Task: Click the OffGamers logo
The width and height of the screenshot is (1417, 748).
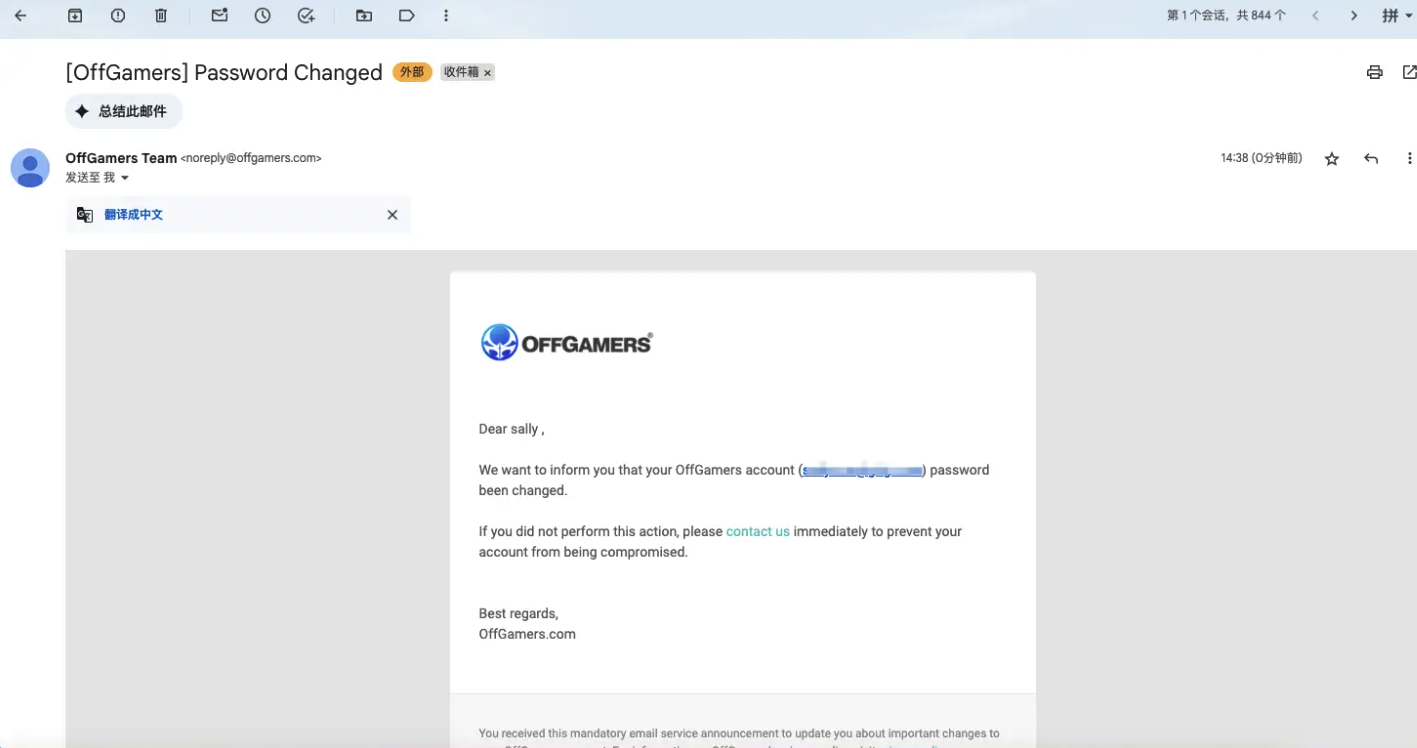Action: click(x=567, y=343)
